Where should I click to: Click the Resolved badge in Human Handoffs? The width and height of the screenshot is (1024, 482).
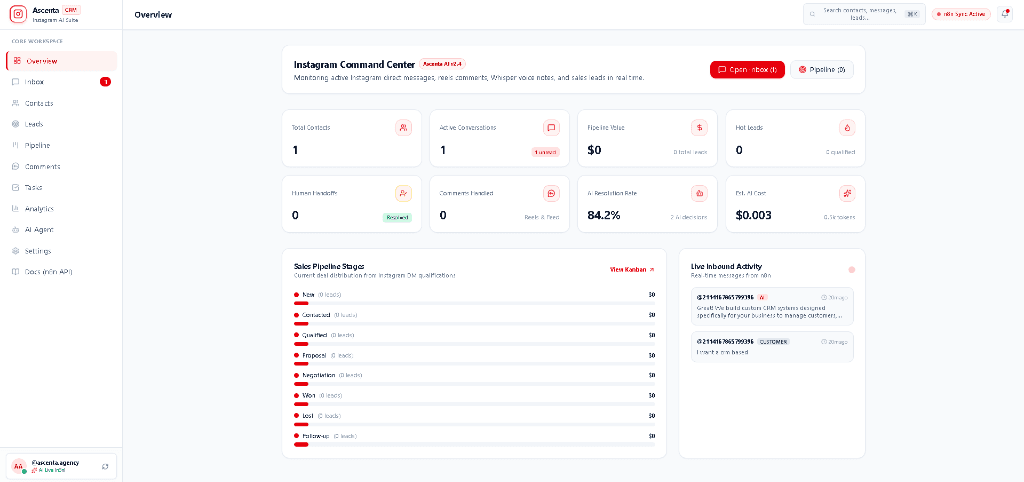[x=397, y=217]
